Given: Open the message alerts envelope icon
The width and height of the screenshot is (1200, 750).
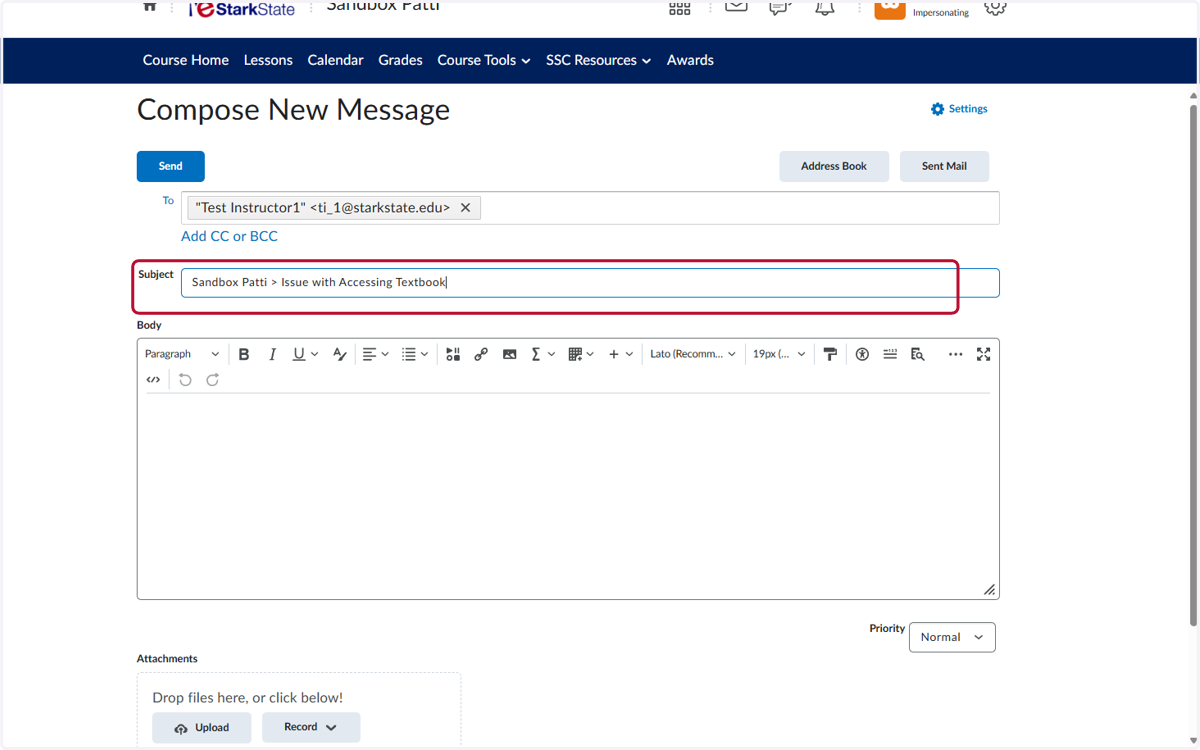Looking at the screenshot, I should [736, 6].
